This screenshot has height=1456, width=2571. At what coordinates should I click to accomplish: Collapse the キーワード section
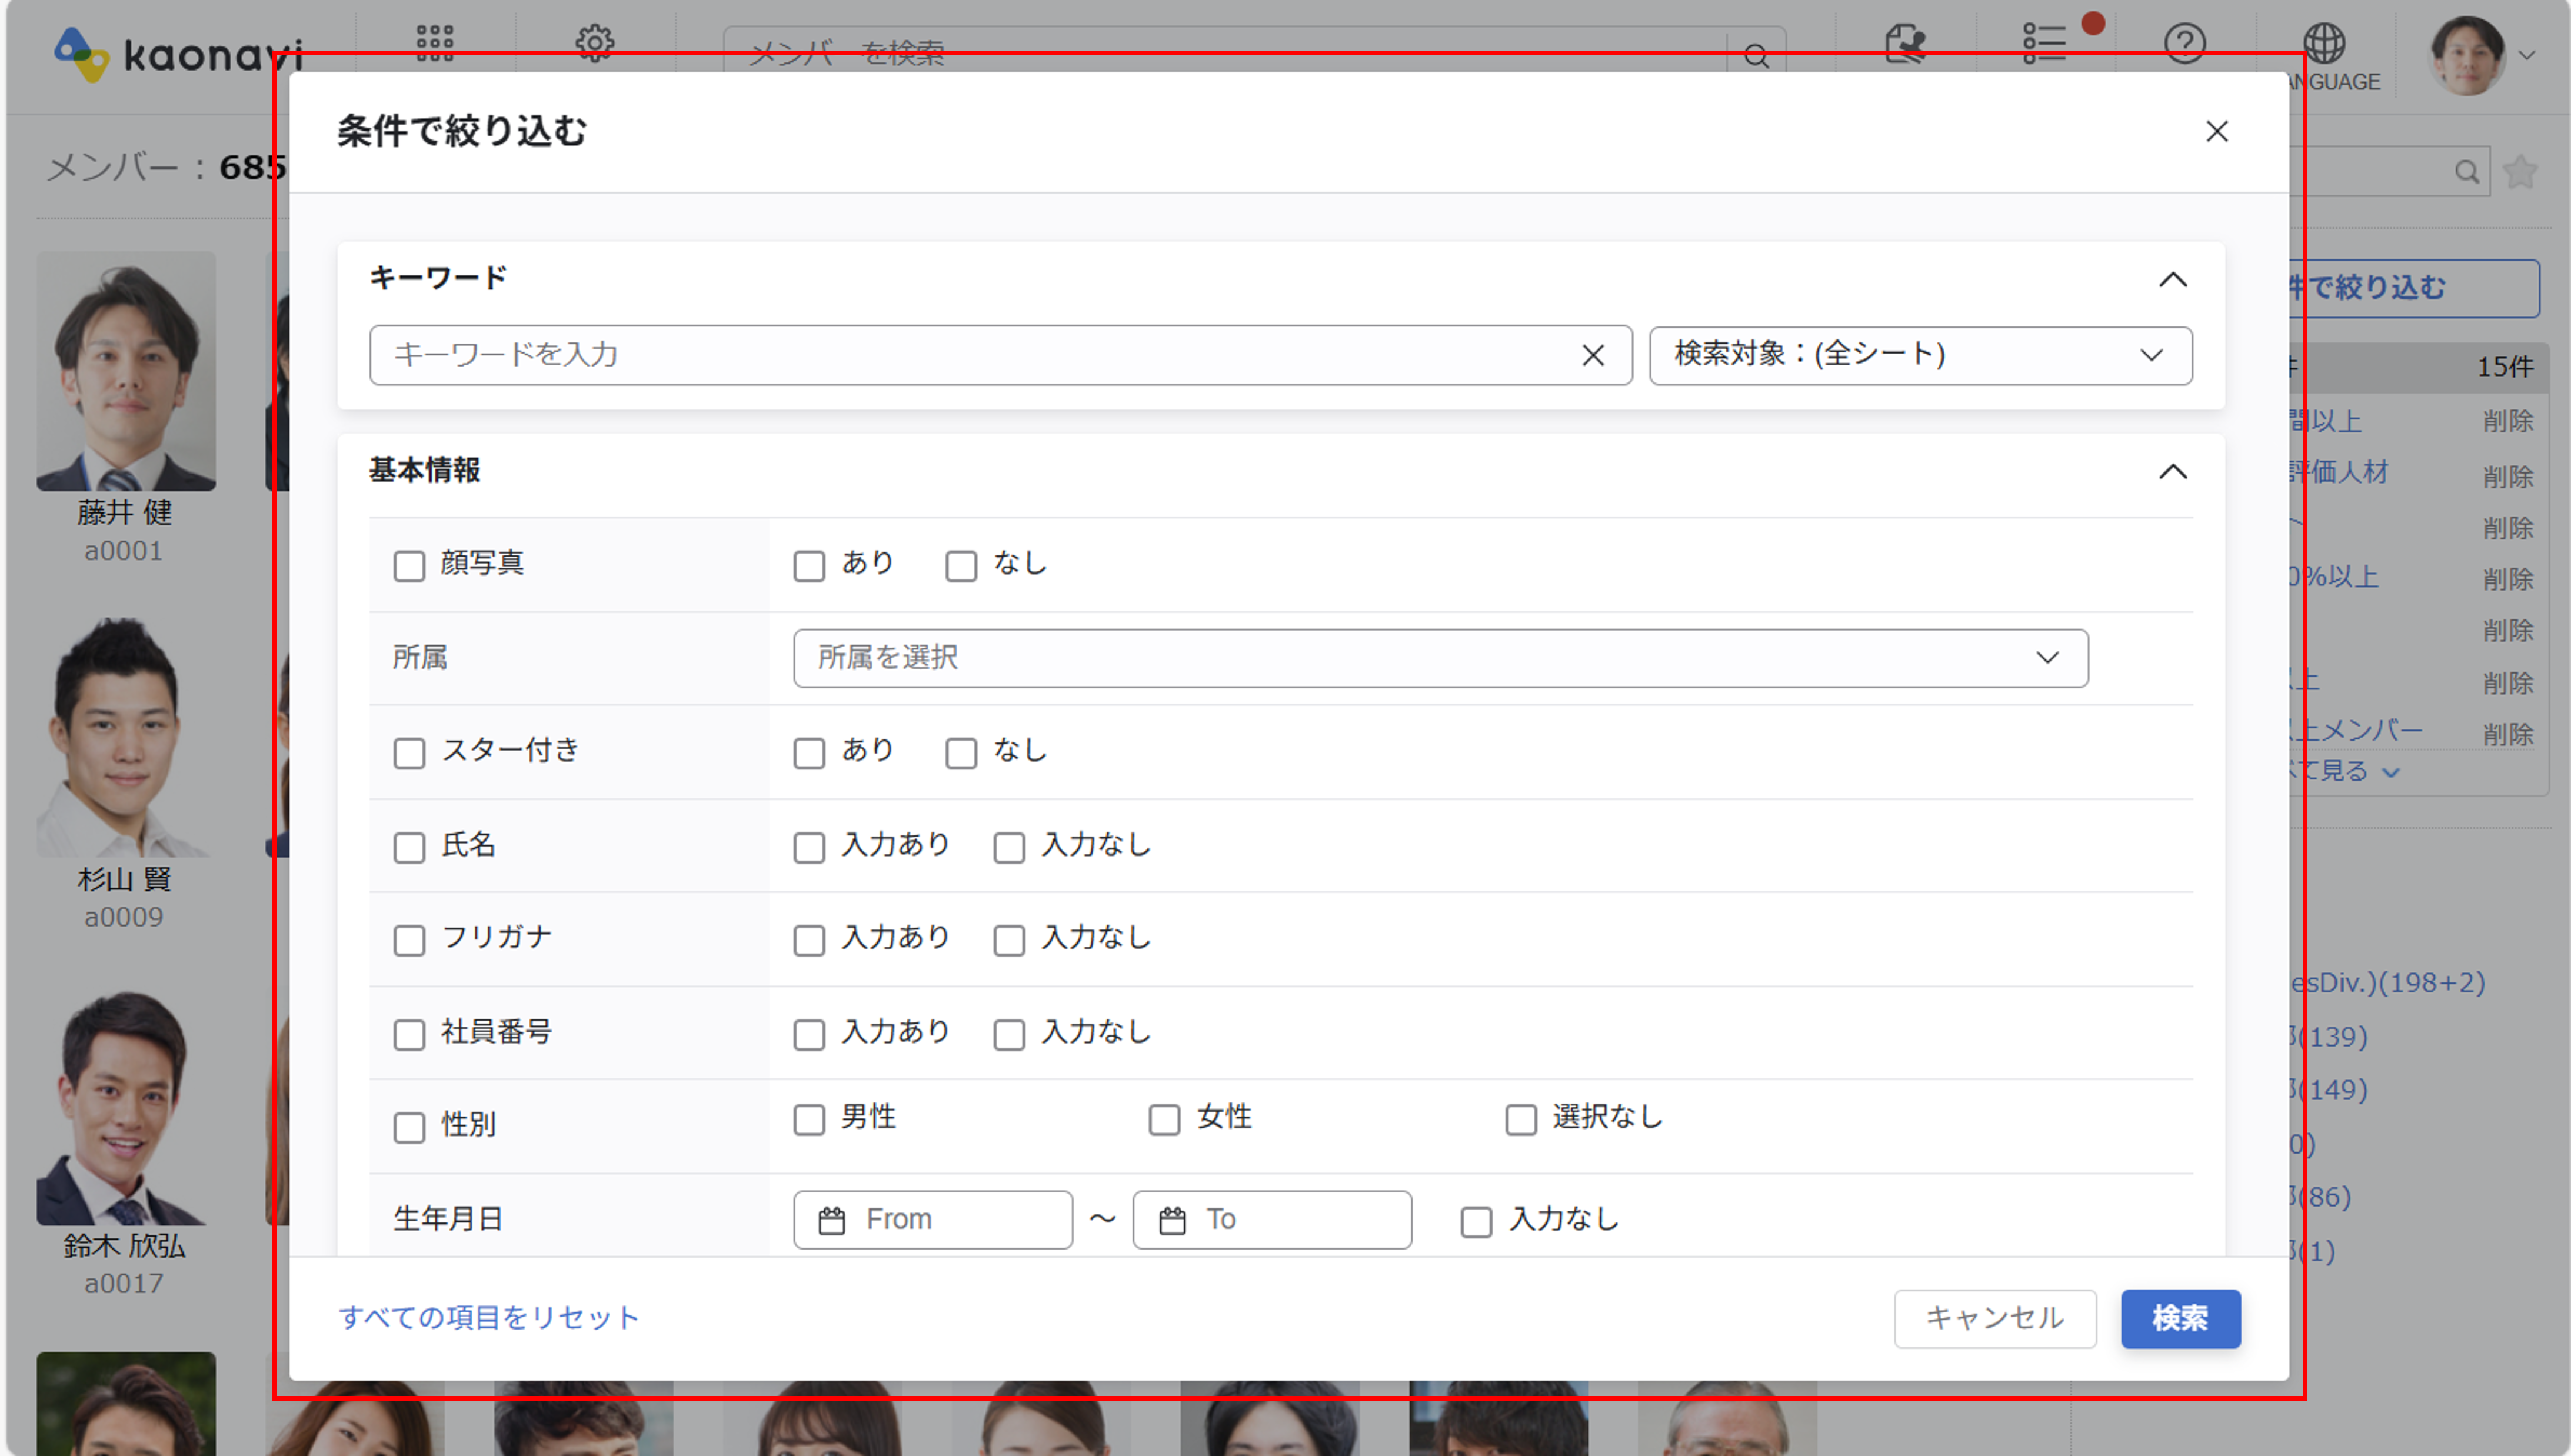2172,280
